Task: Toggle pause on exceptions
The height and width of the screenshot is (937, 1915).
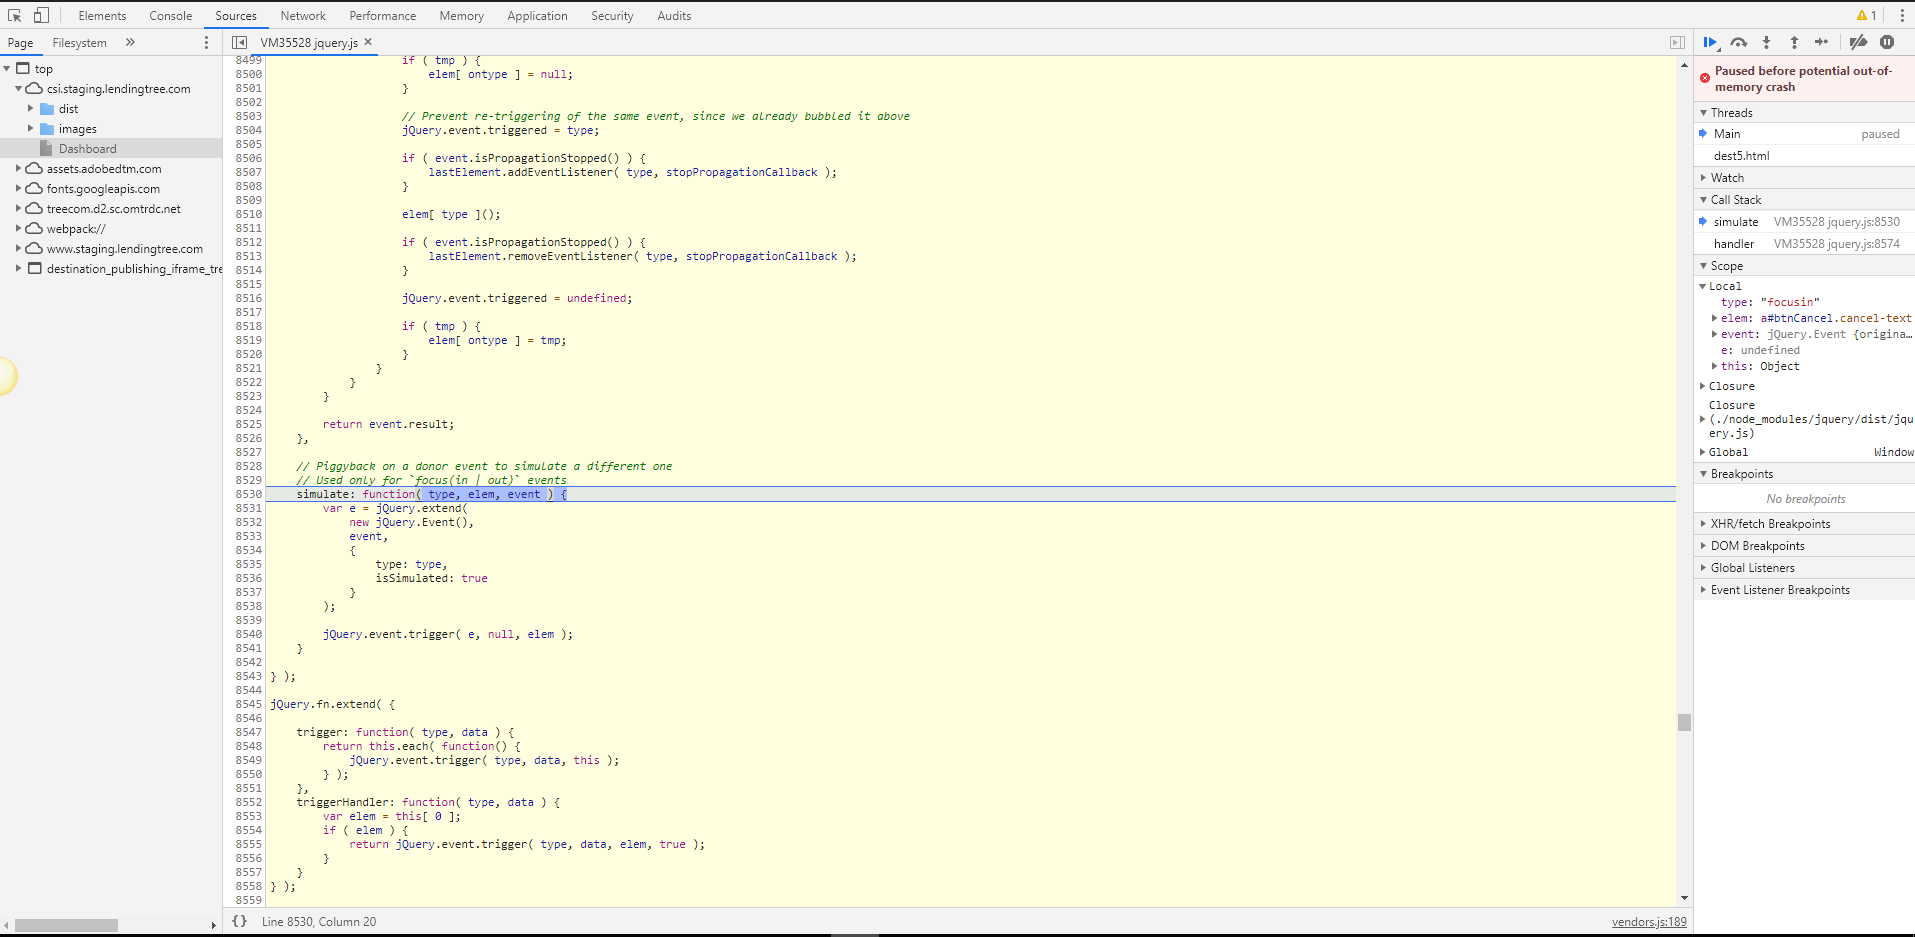Action: tap(1887, 42)
